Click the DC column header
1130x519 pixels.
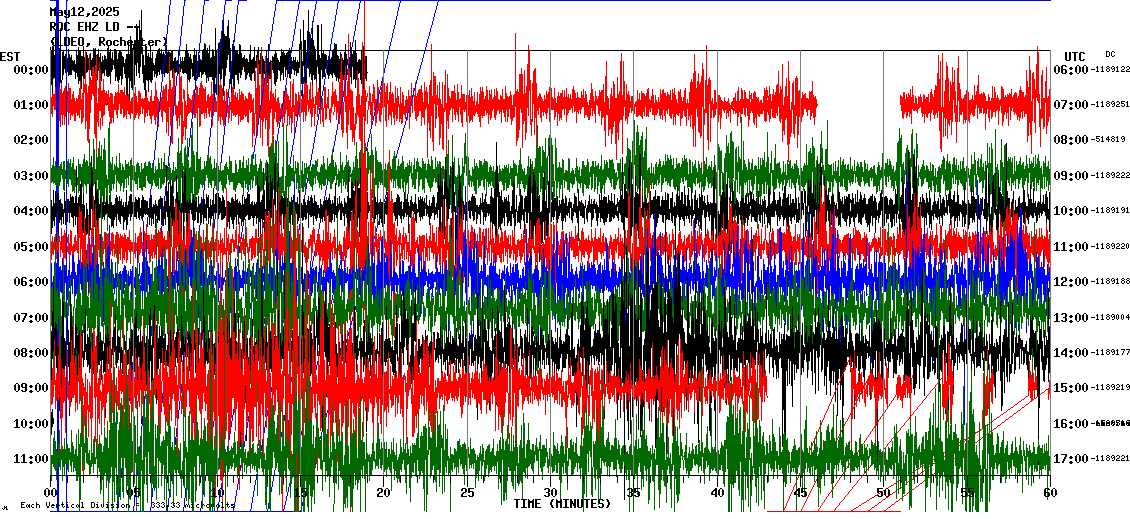coord(1110,54)
